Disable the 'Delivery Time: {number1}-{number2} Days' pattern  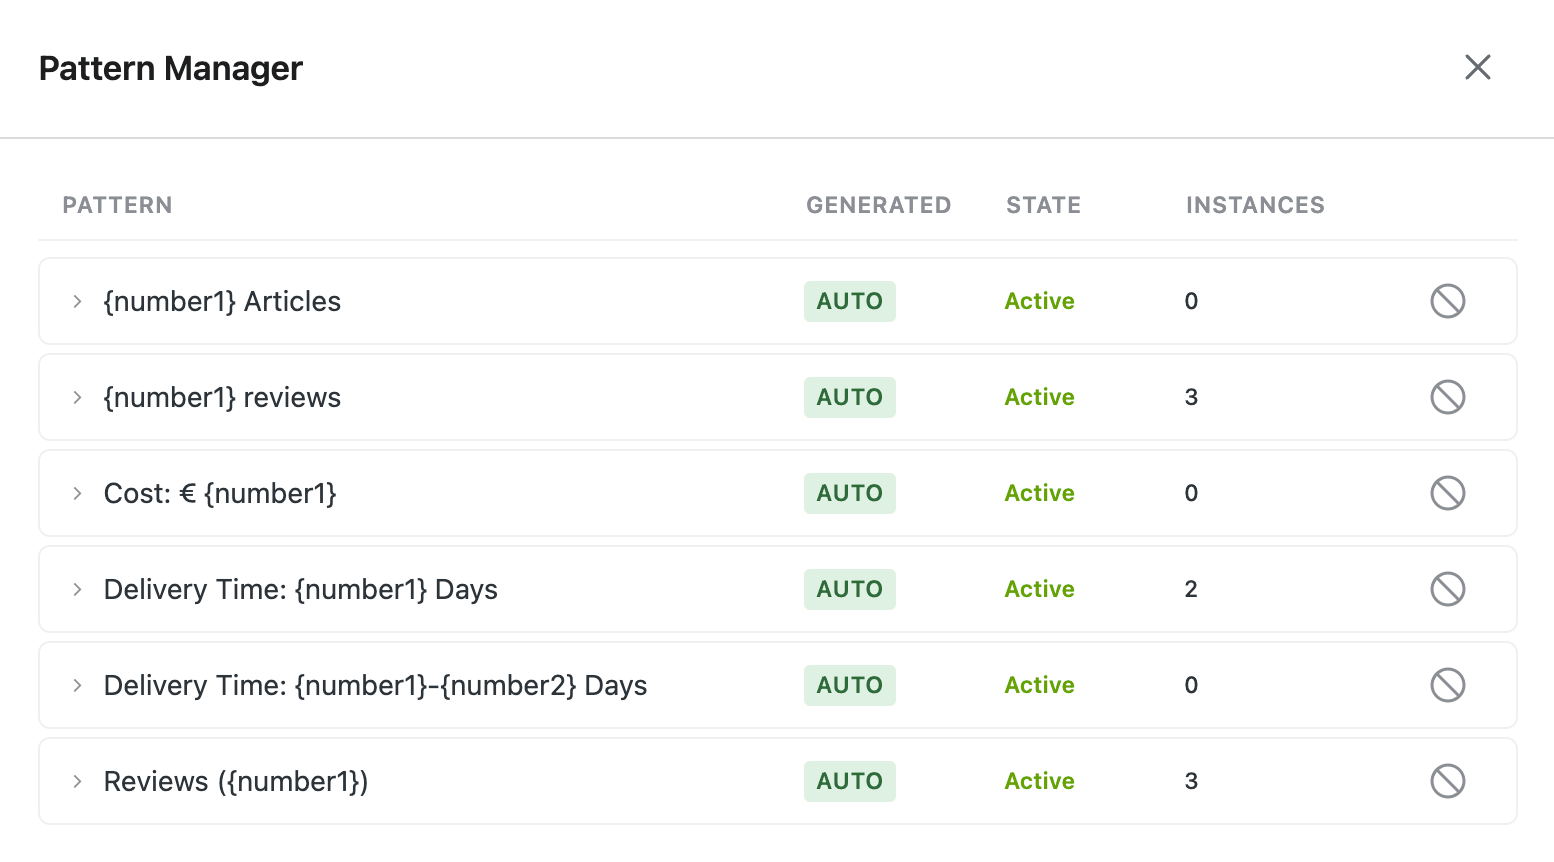click(1447, 685)
